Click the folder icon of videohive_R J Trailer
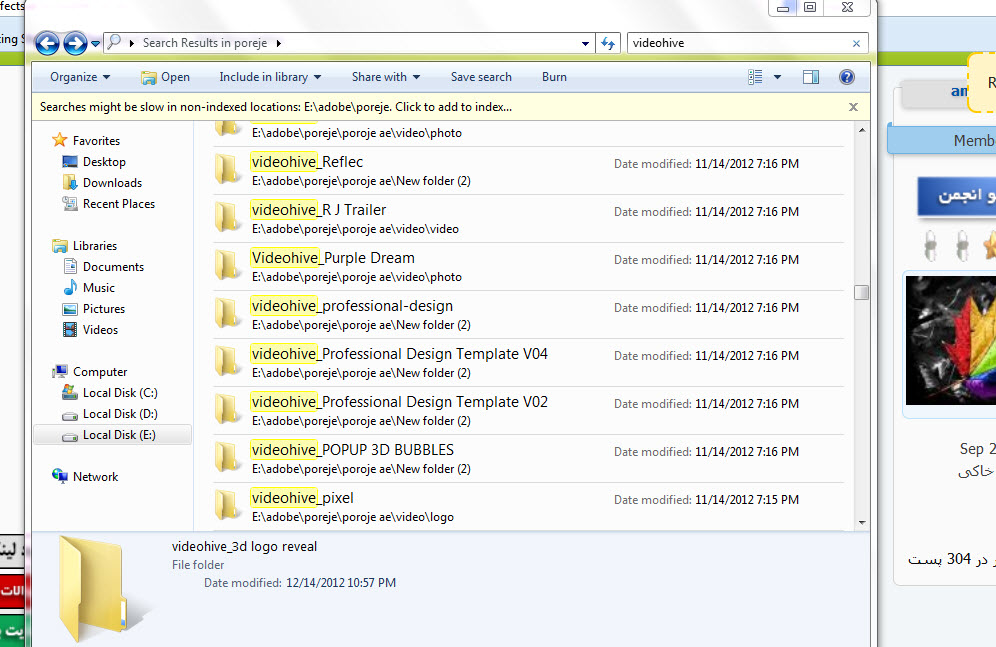This screenshot has height=647, width=996. click(x=227, y=217)
